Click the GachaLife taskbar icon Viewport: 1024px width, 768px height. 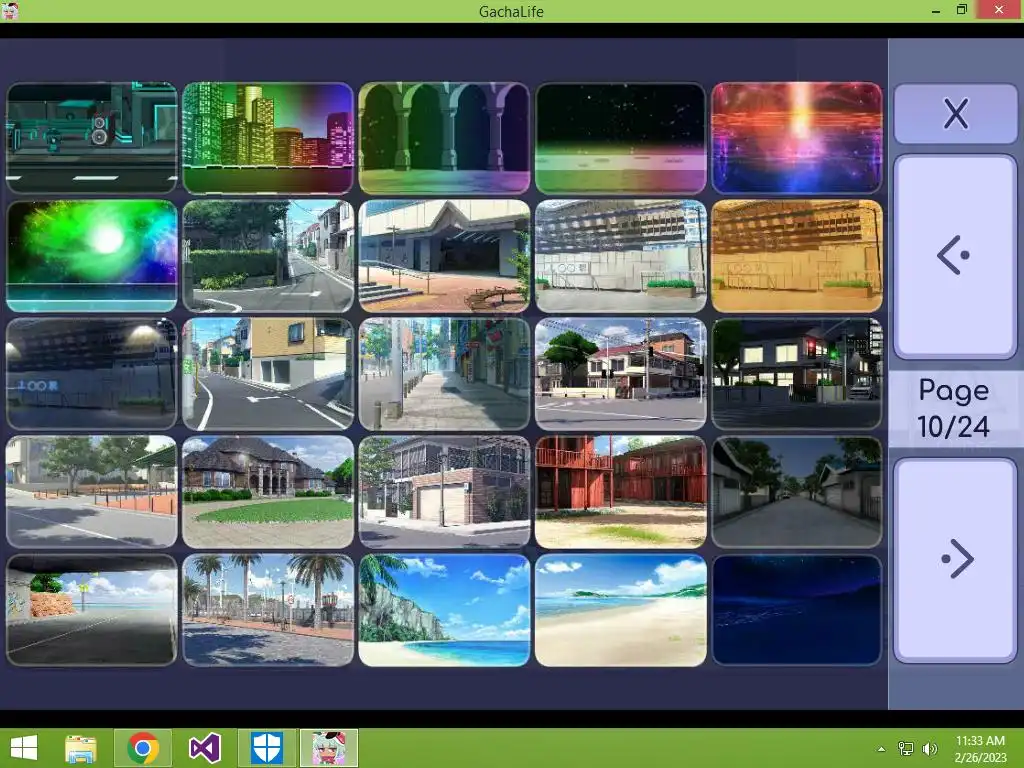(x=328, y=748)
